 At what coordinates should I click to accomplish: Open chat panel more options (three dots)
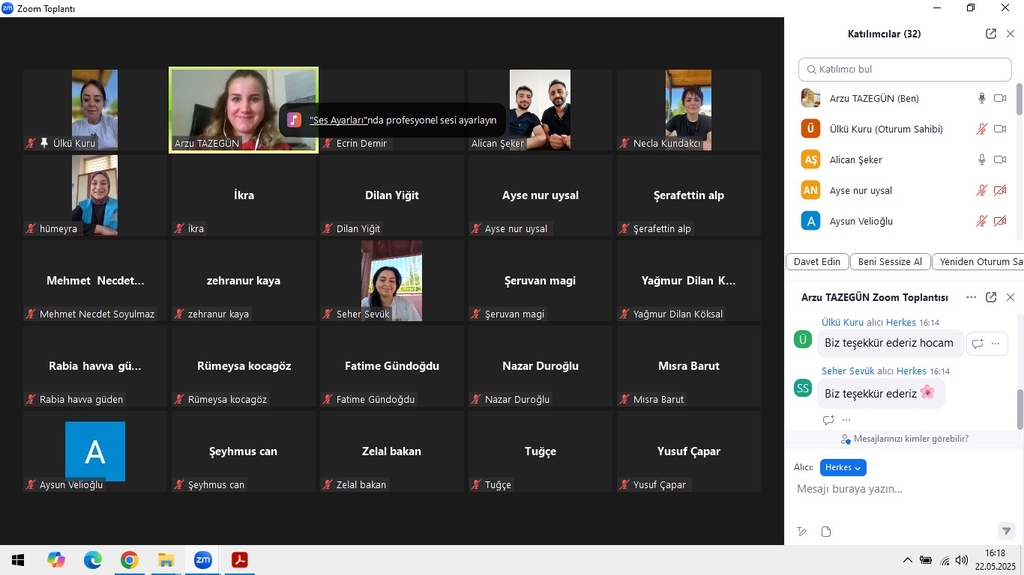point(971,297)
